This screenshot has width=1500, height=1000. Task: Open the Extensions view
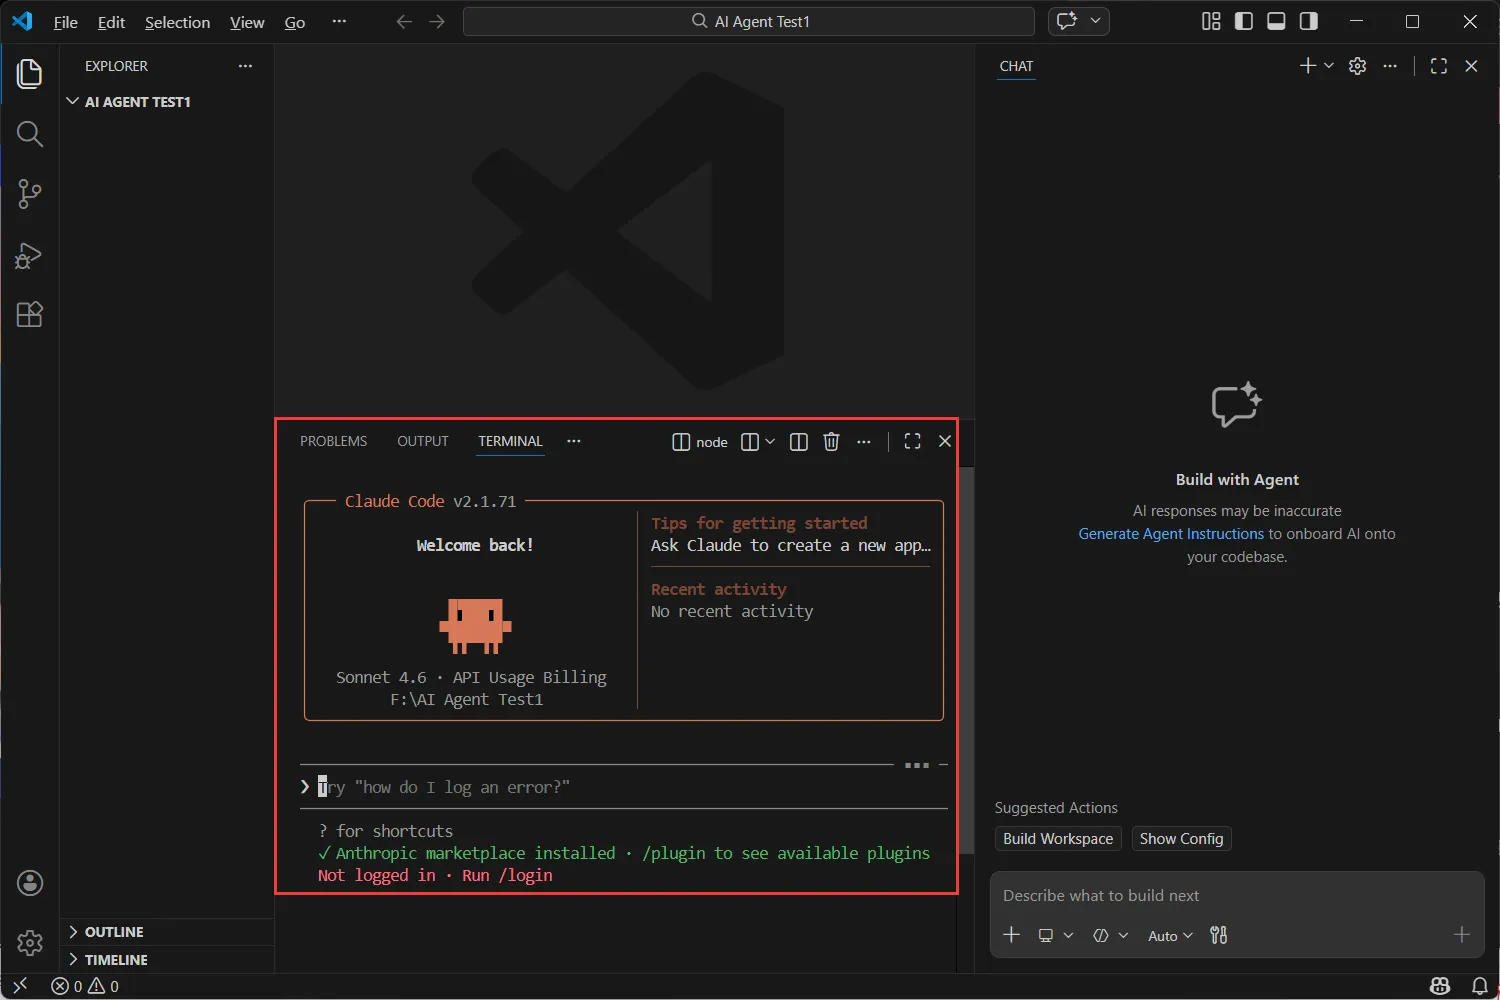click(x=30, y=315)
